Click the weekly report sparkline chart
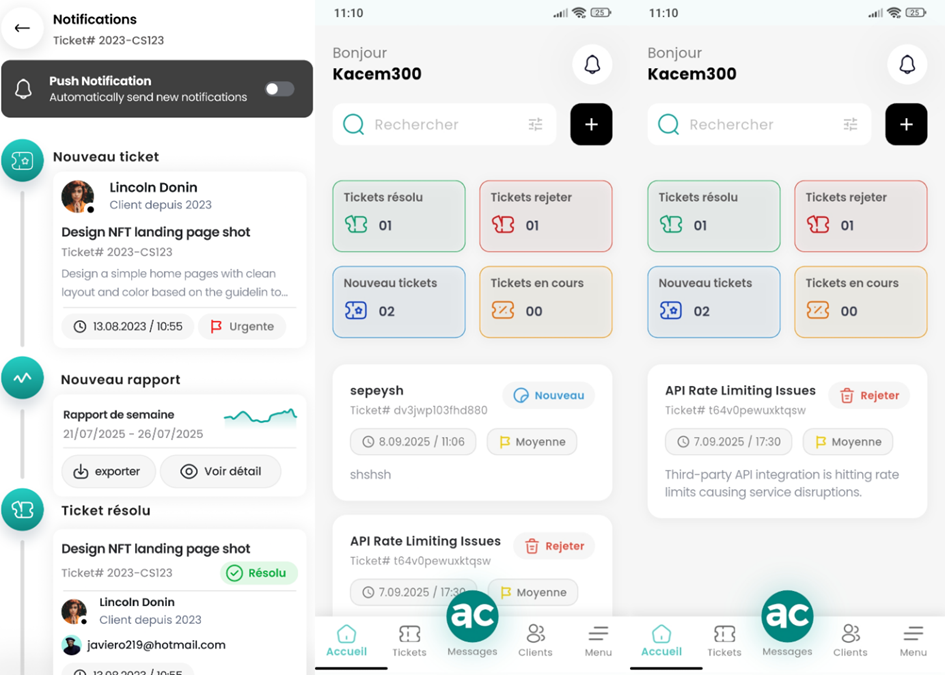The image size is (945, 675). tap(260, 416)
